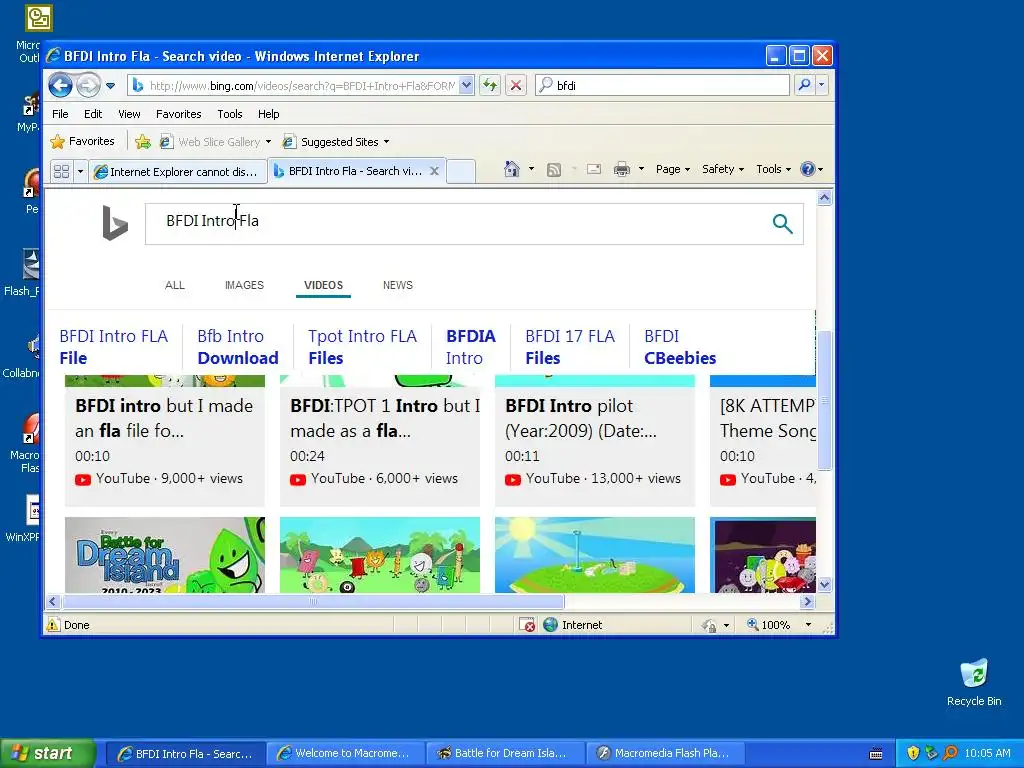
Task: Open the Tools menu in menu bar
Action: (229, 114)
